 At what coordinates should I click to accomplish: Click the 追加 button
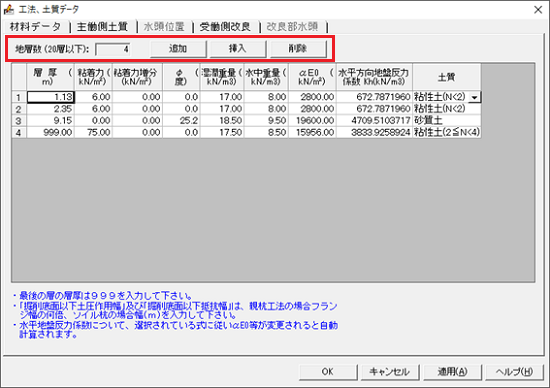click(x=178, y=49)
